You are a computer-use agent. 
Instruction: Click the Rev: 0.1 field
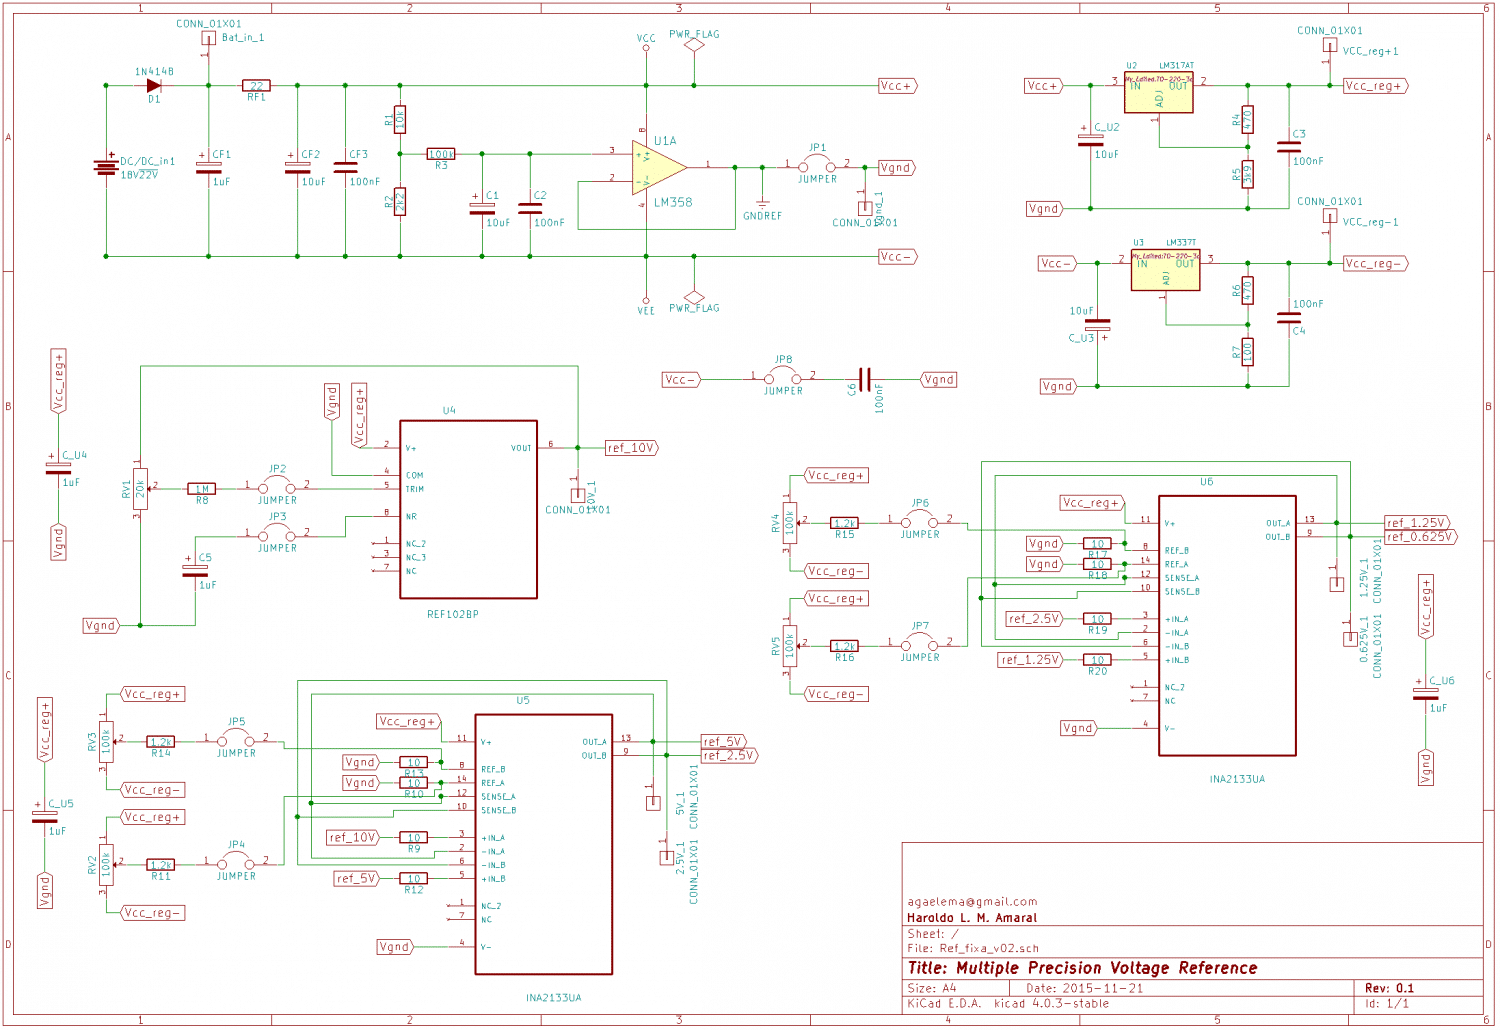click(1389, 988)
